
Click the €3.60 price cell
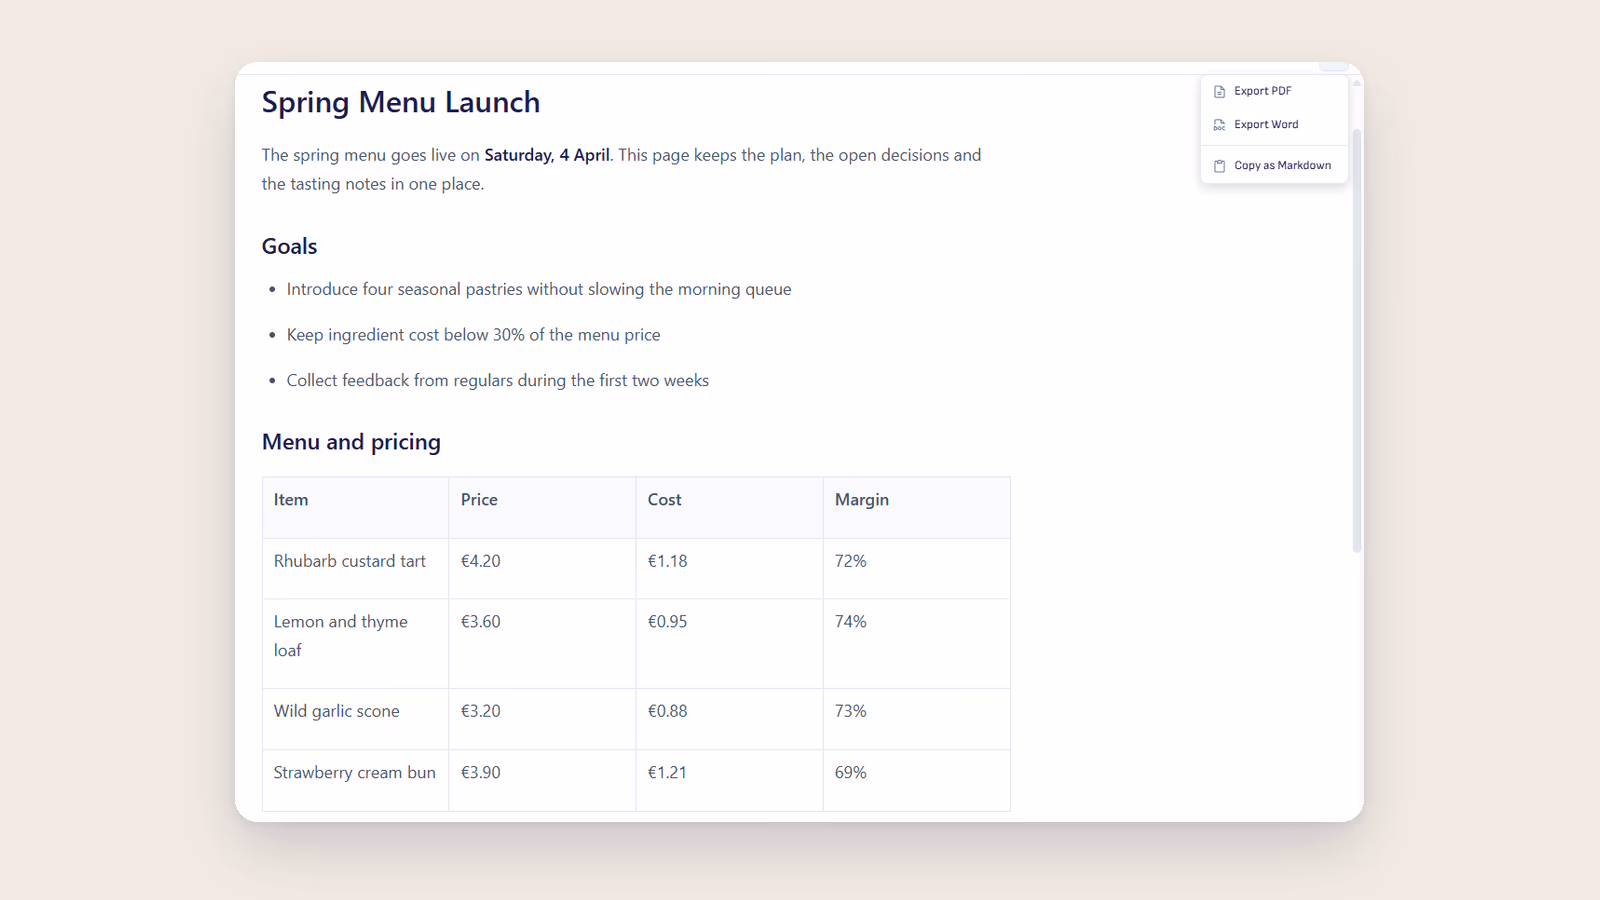(542, 644)
